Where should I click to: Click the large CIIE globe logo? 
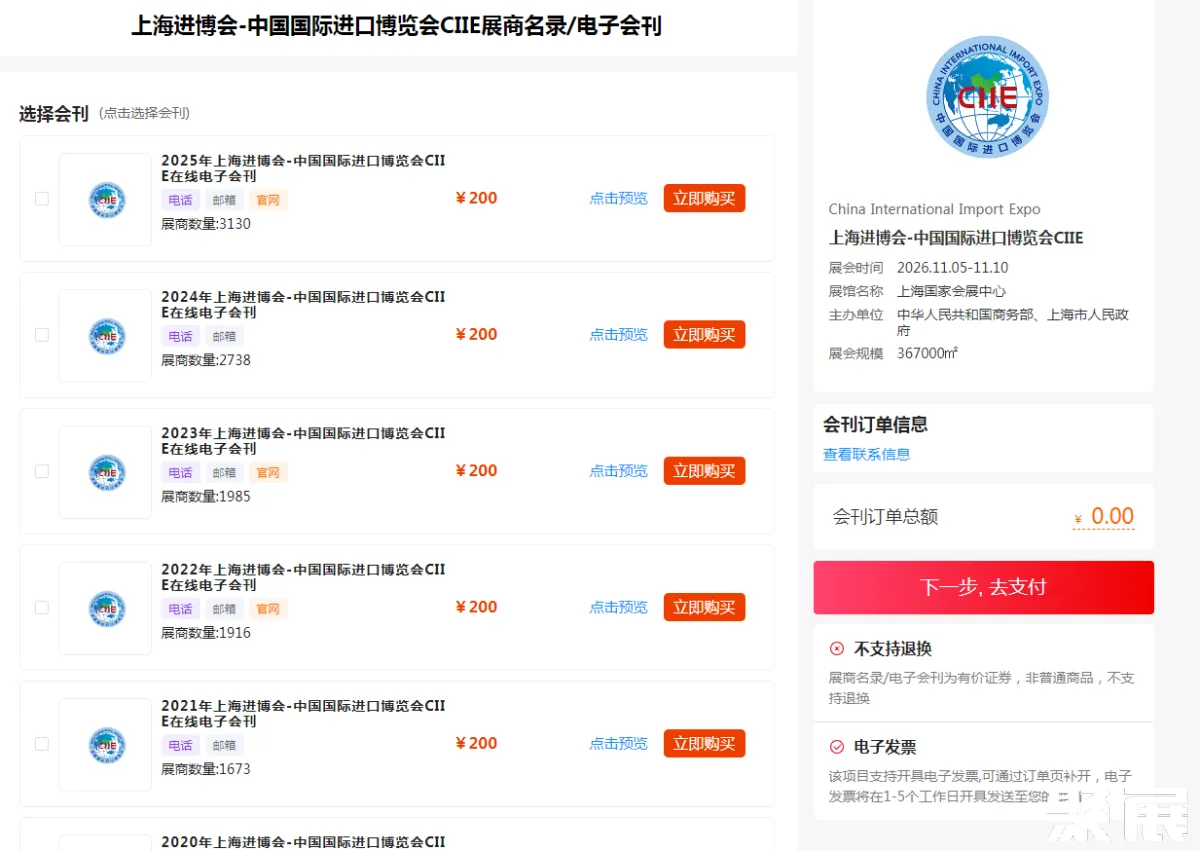pos(986,97)
